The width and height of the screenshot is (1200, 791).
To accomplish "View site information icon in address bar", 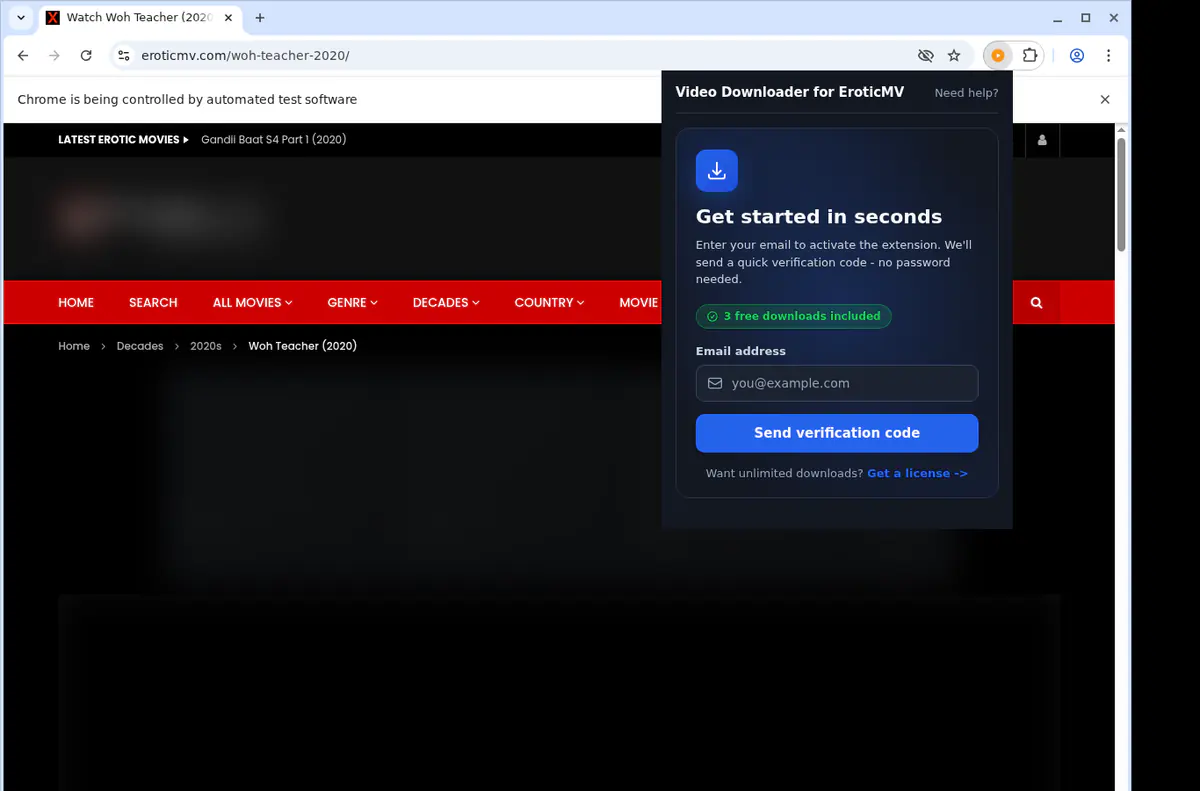I will [x=122, y=56].
